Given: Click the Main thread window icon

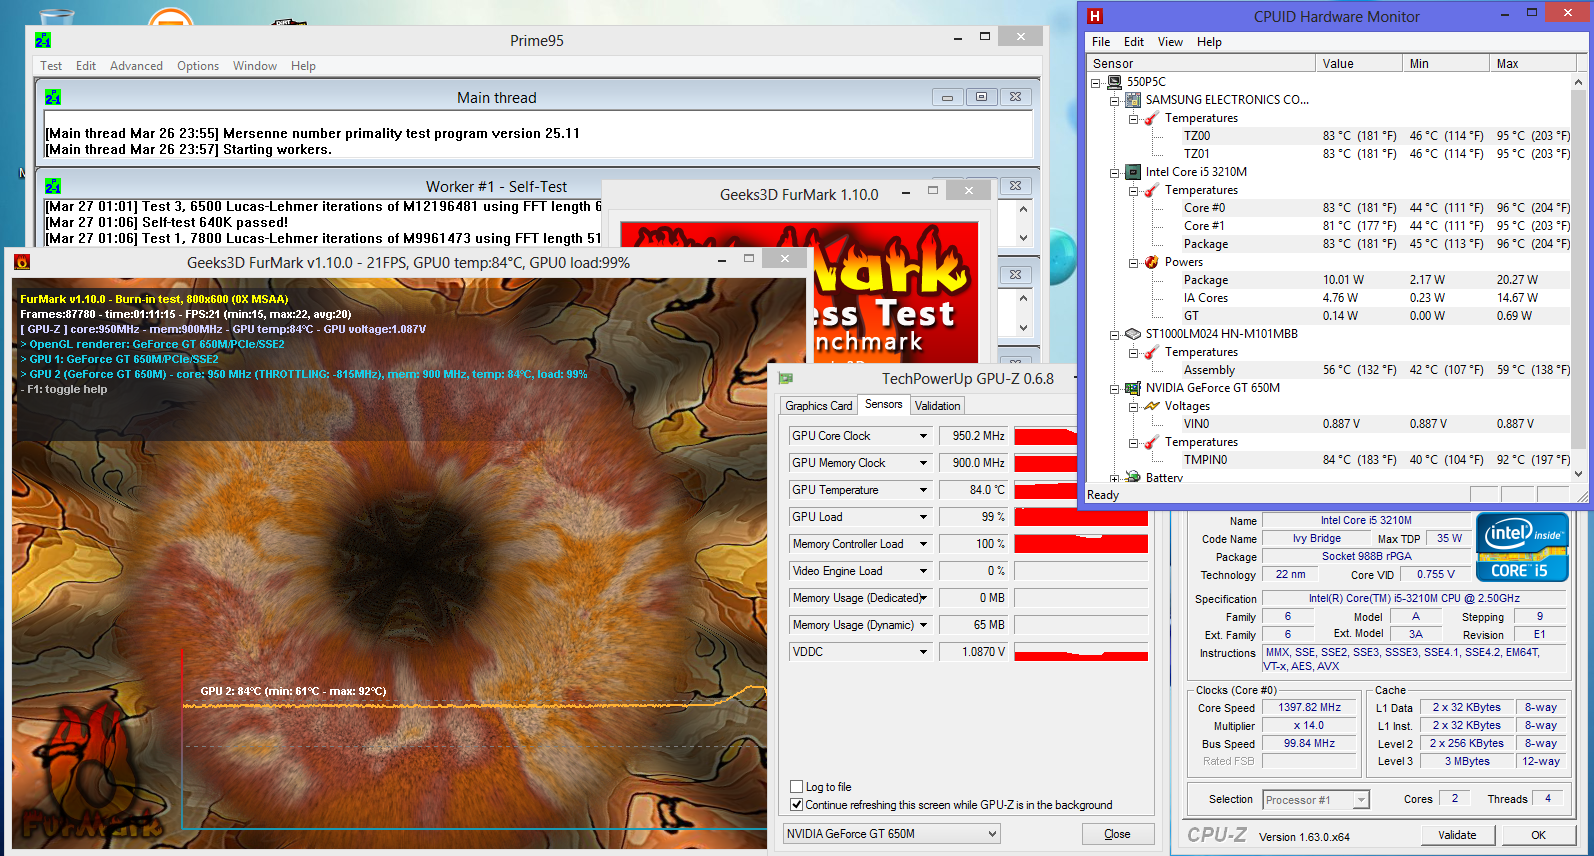Looking at the screenshot, I should [x=53, y=97].
